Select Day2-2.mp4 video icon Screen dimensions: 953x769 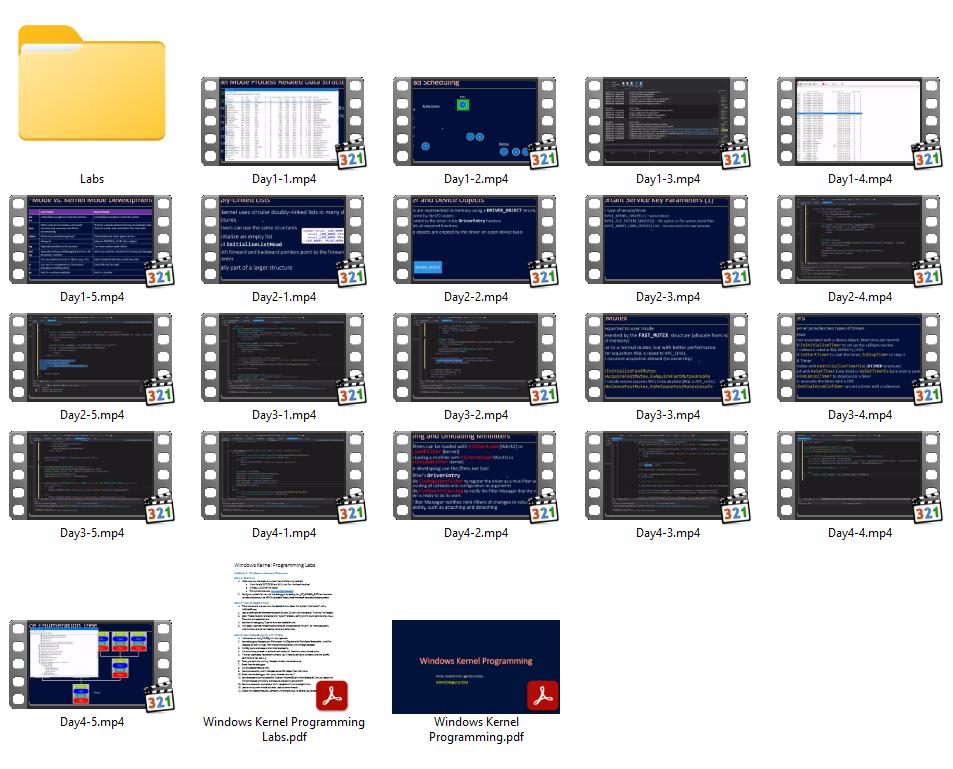pyautogui.click(x=475, y=240)
